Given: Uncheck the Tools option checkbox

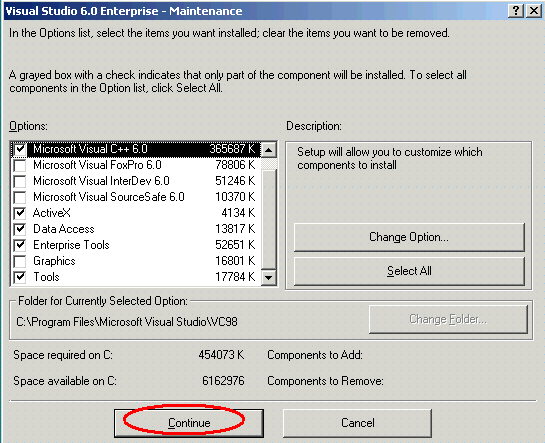Looking at the screenshot, I should pyautogui.click(x=20, y=277).
